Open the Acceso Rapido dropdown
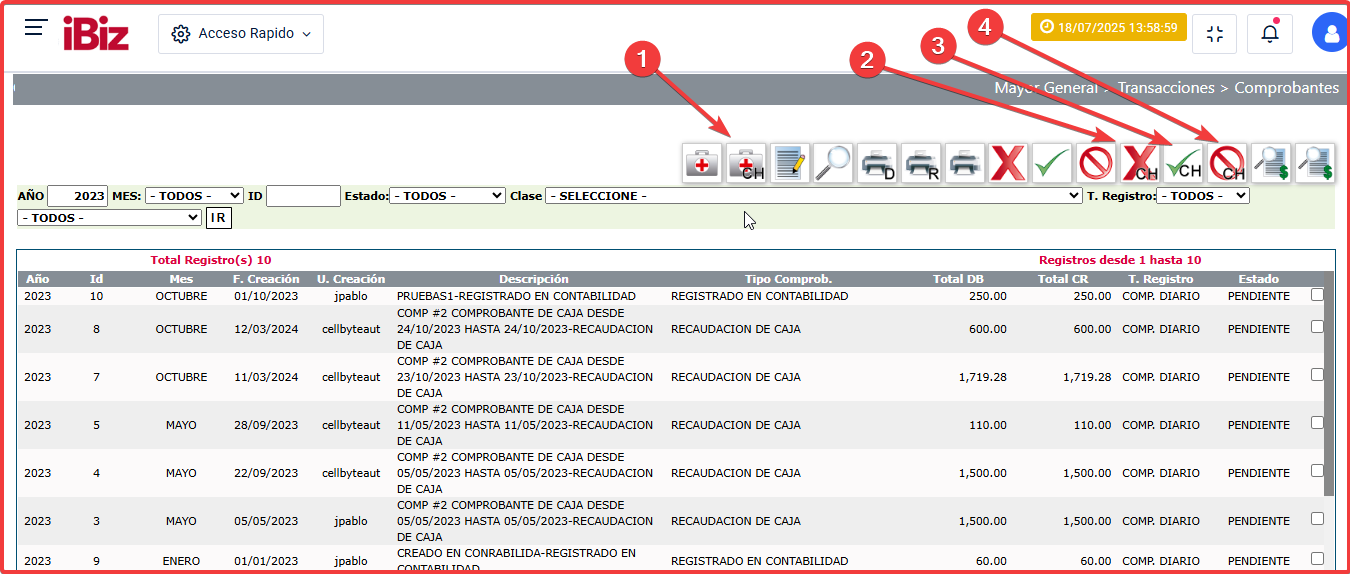1350x574 pixels. click(241, 34)
